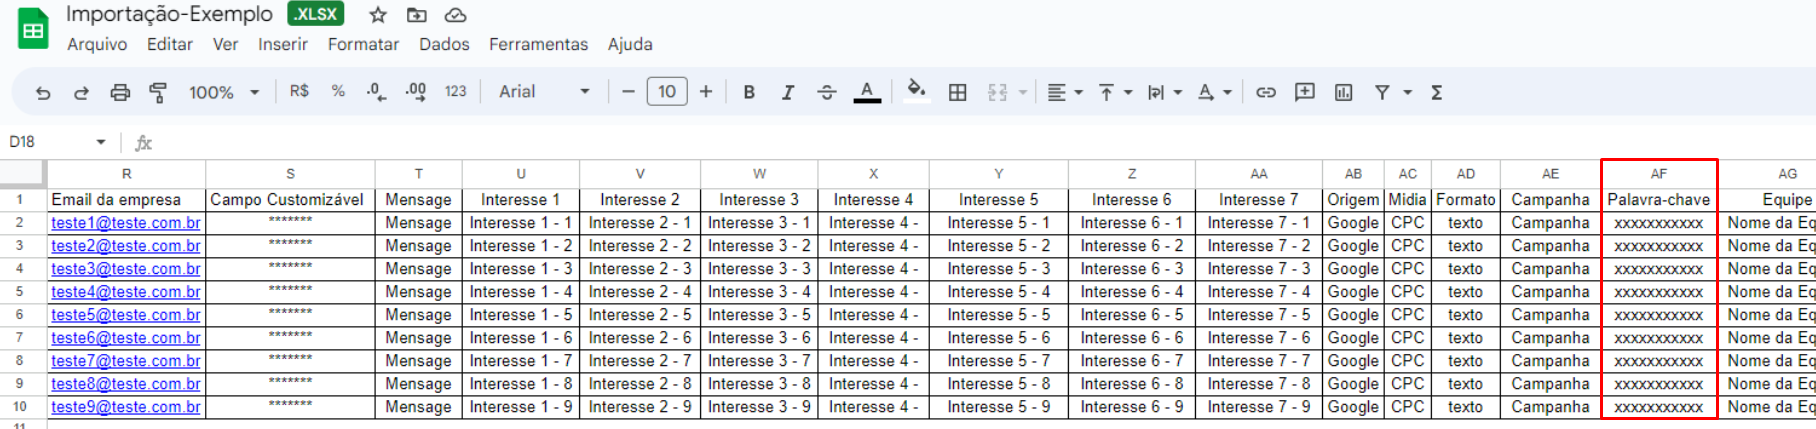
Task: Click the fill color bucket icon
Action: click(x=916, y=91)
